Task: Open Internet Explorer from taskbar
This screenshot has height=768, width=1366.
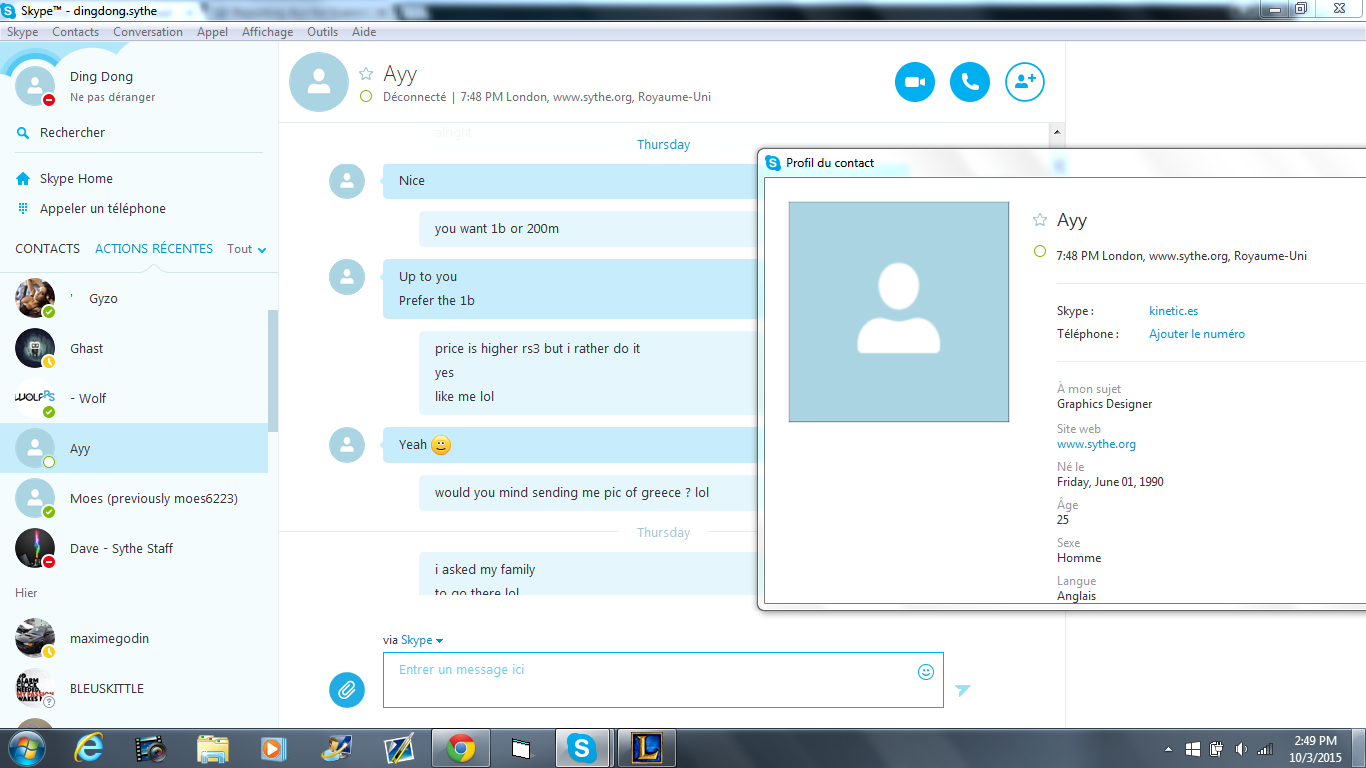Action: (90, 748)
